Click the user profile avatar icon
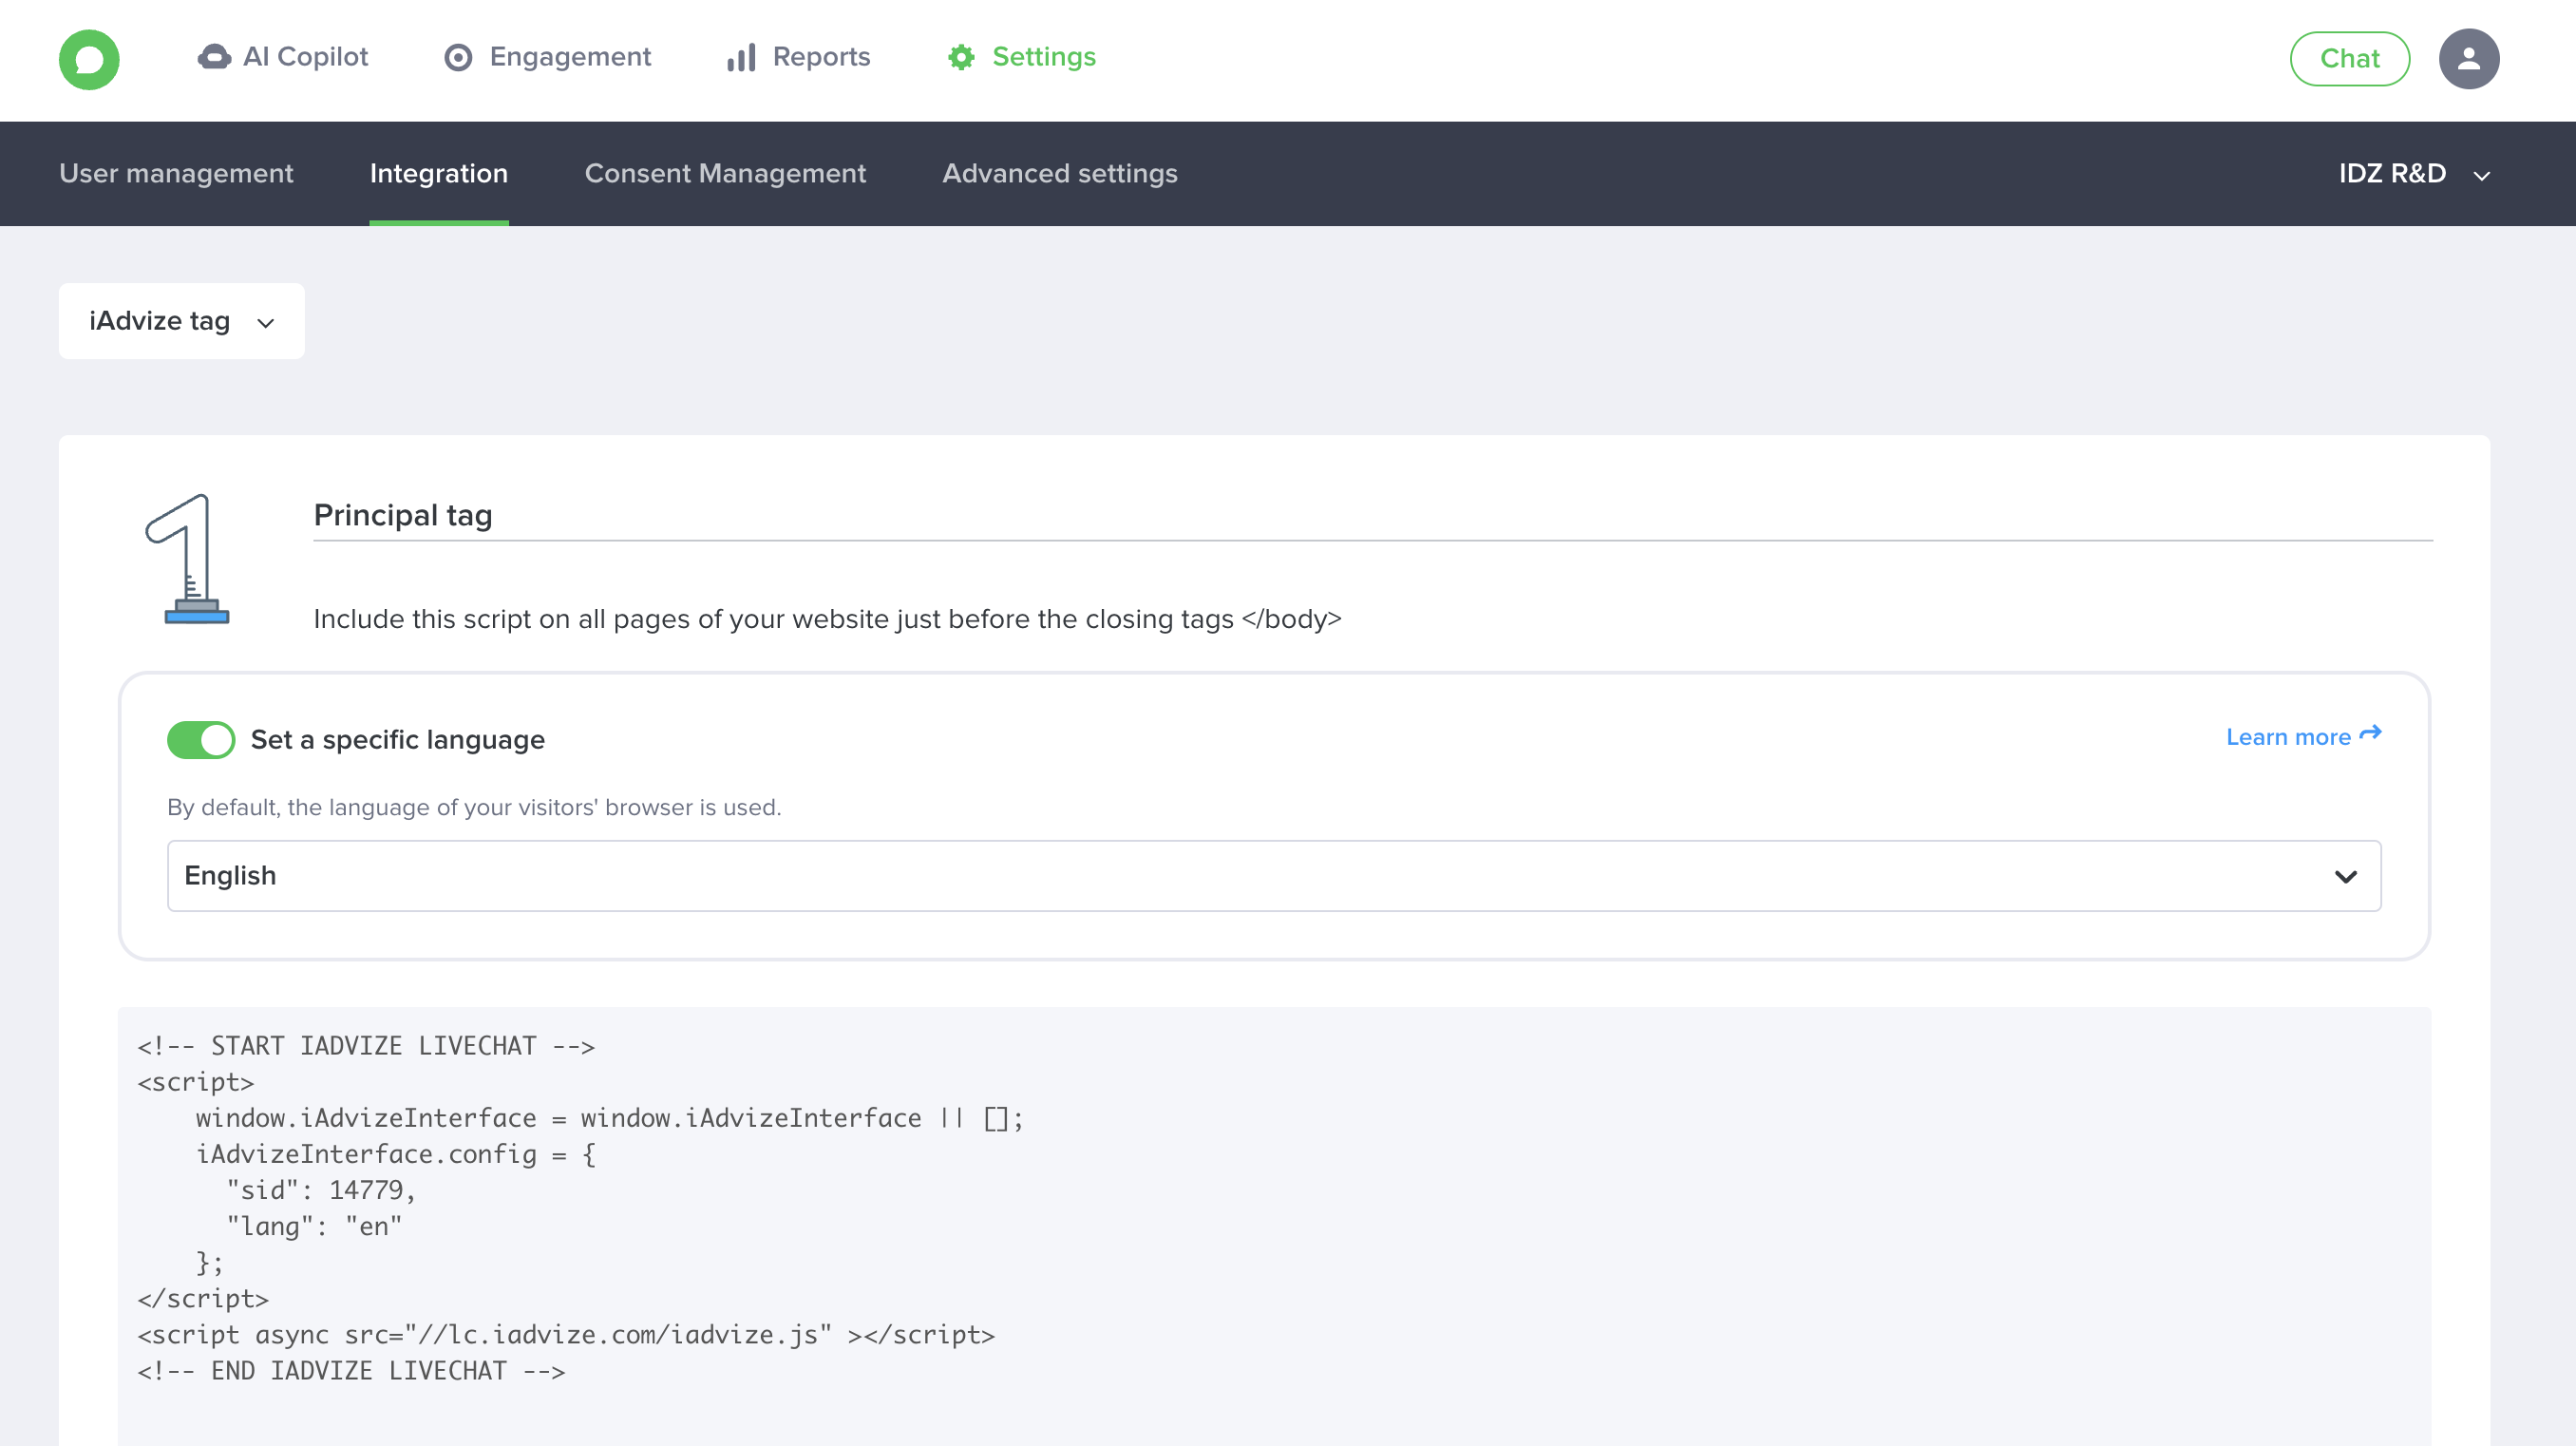Image resolution: width=2576 pixels, height=1446 pixels. [2468, 59]
